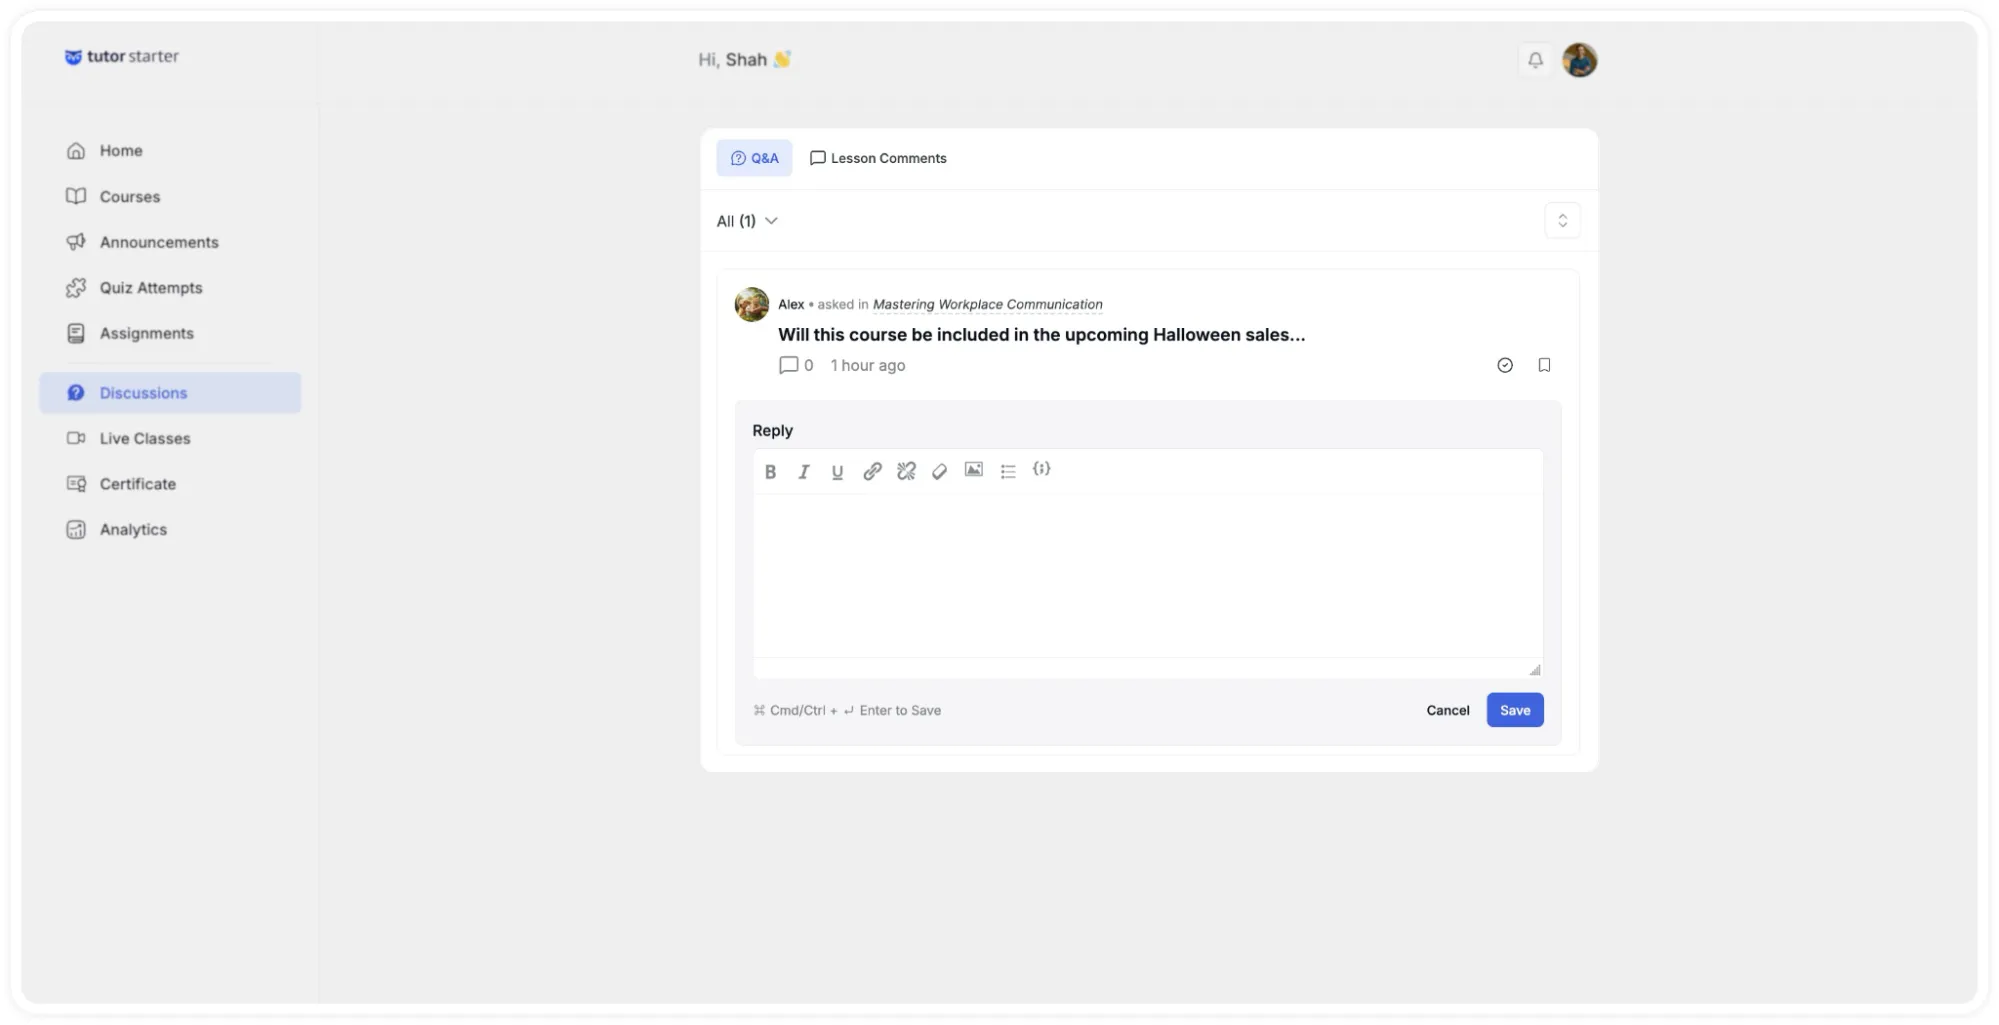Screen dimensions: 1999x1025
Task: Click Alex's avatar on the question
Action: pyautogui.click(x=752, y=305)
